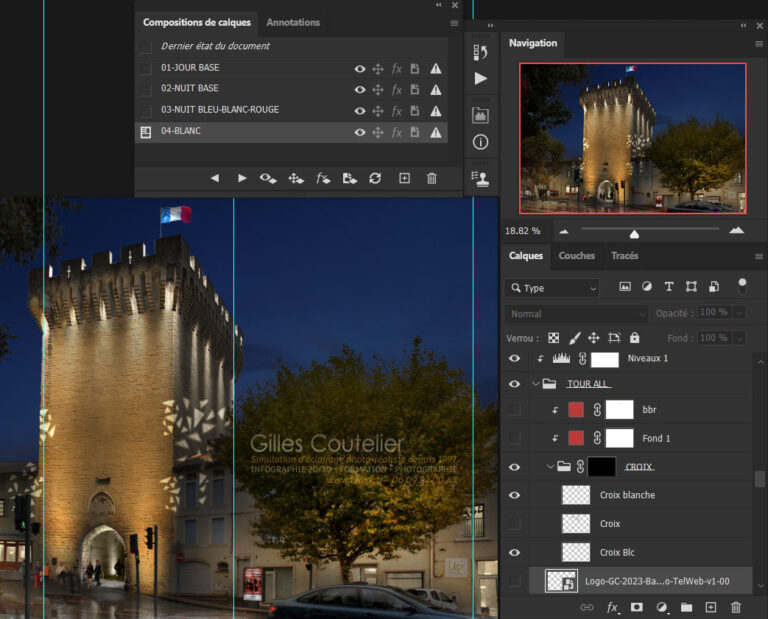Image resolution: width=768 pixels, height=619 pixels.
Task: Open the layer filter Type dropdown
Action: pyautogui.click(x=552, y=288)
